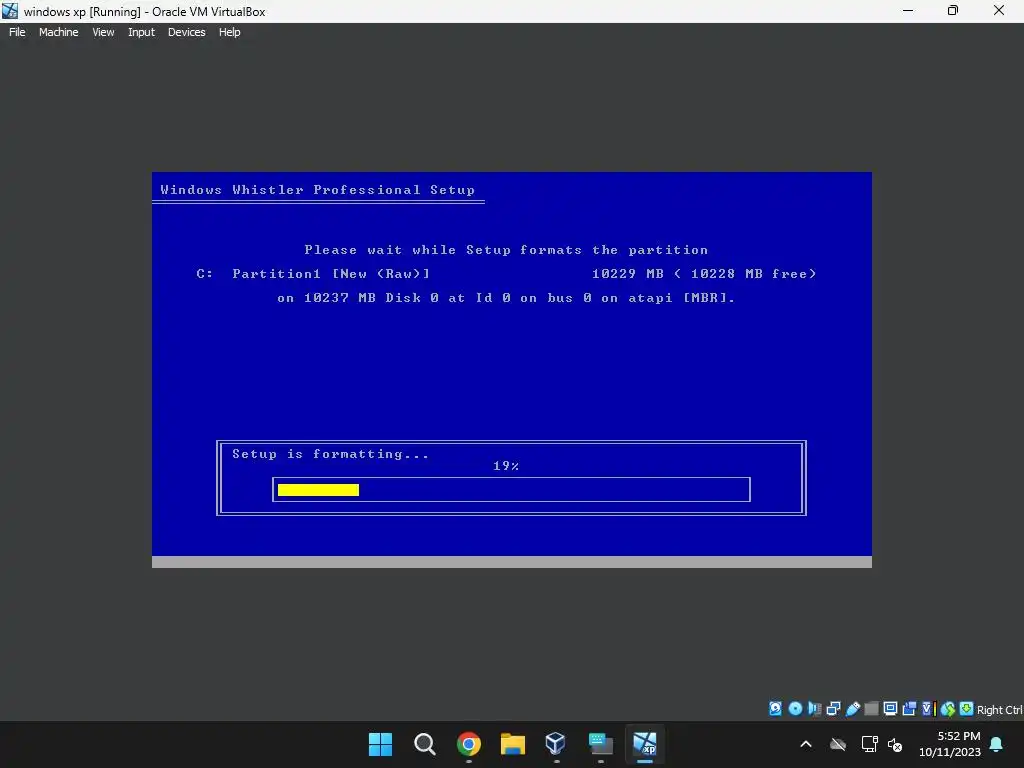Click the network adapters status icon
Screen dimensions: 1024x768
click(833, 709)
